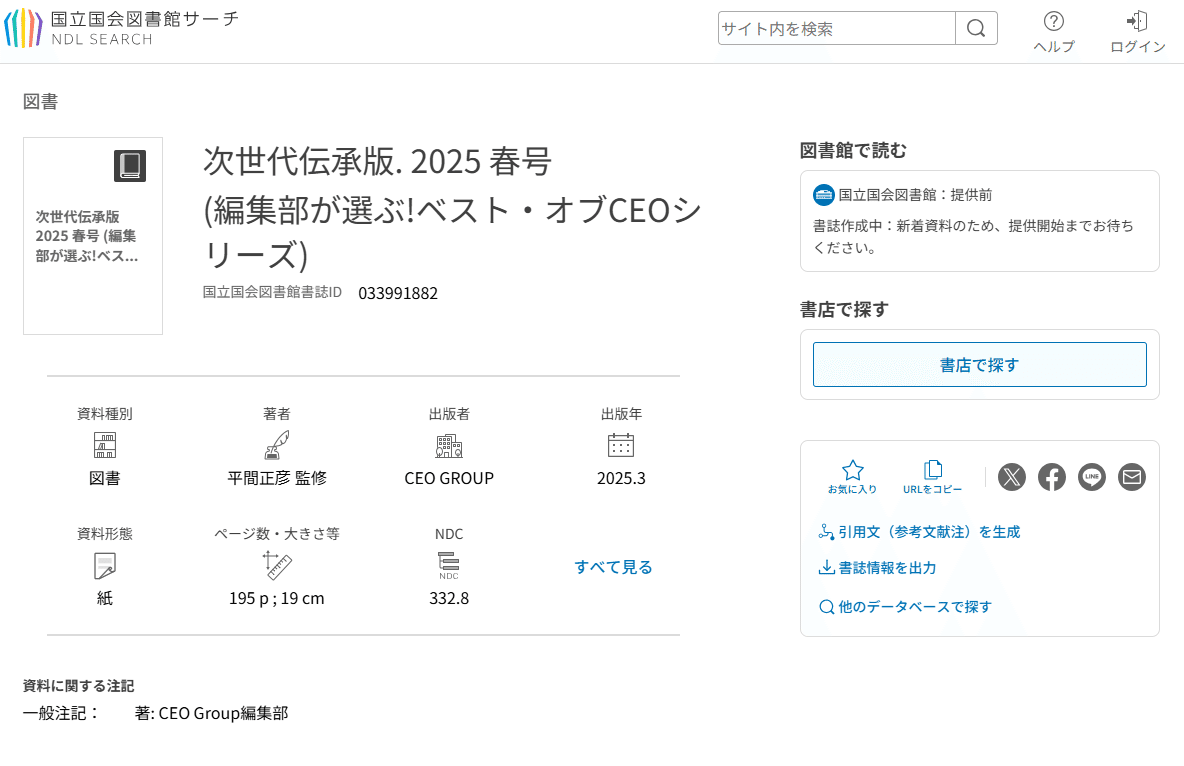The image size is (1184, 766).
Task: Share on X icon
Action: [1012, 477]
